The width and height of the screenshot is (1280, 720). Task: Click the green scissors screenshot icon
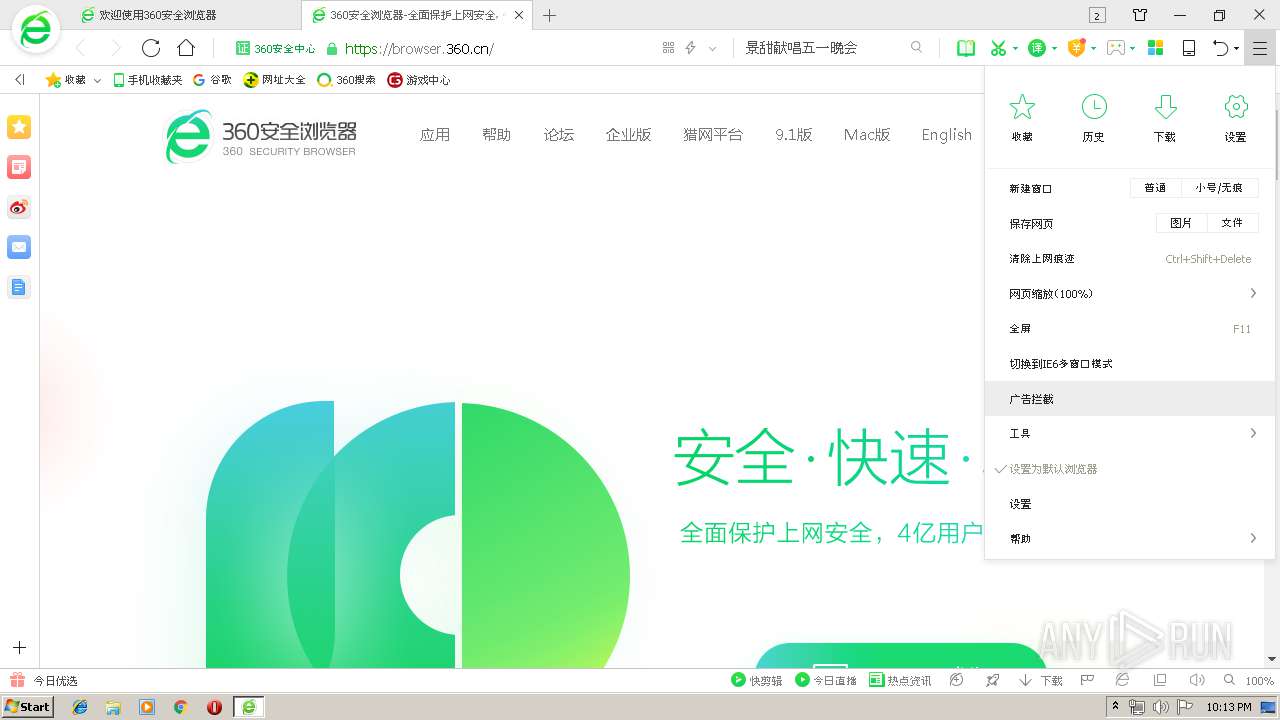pos(998,48)
